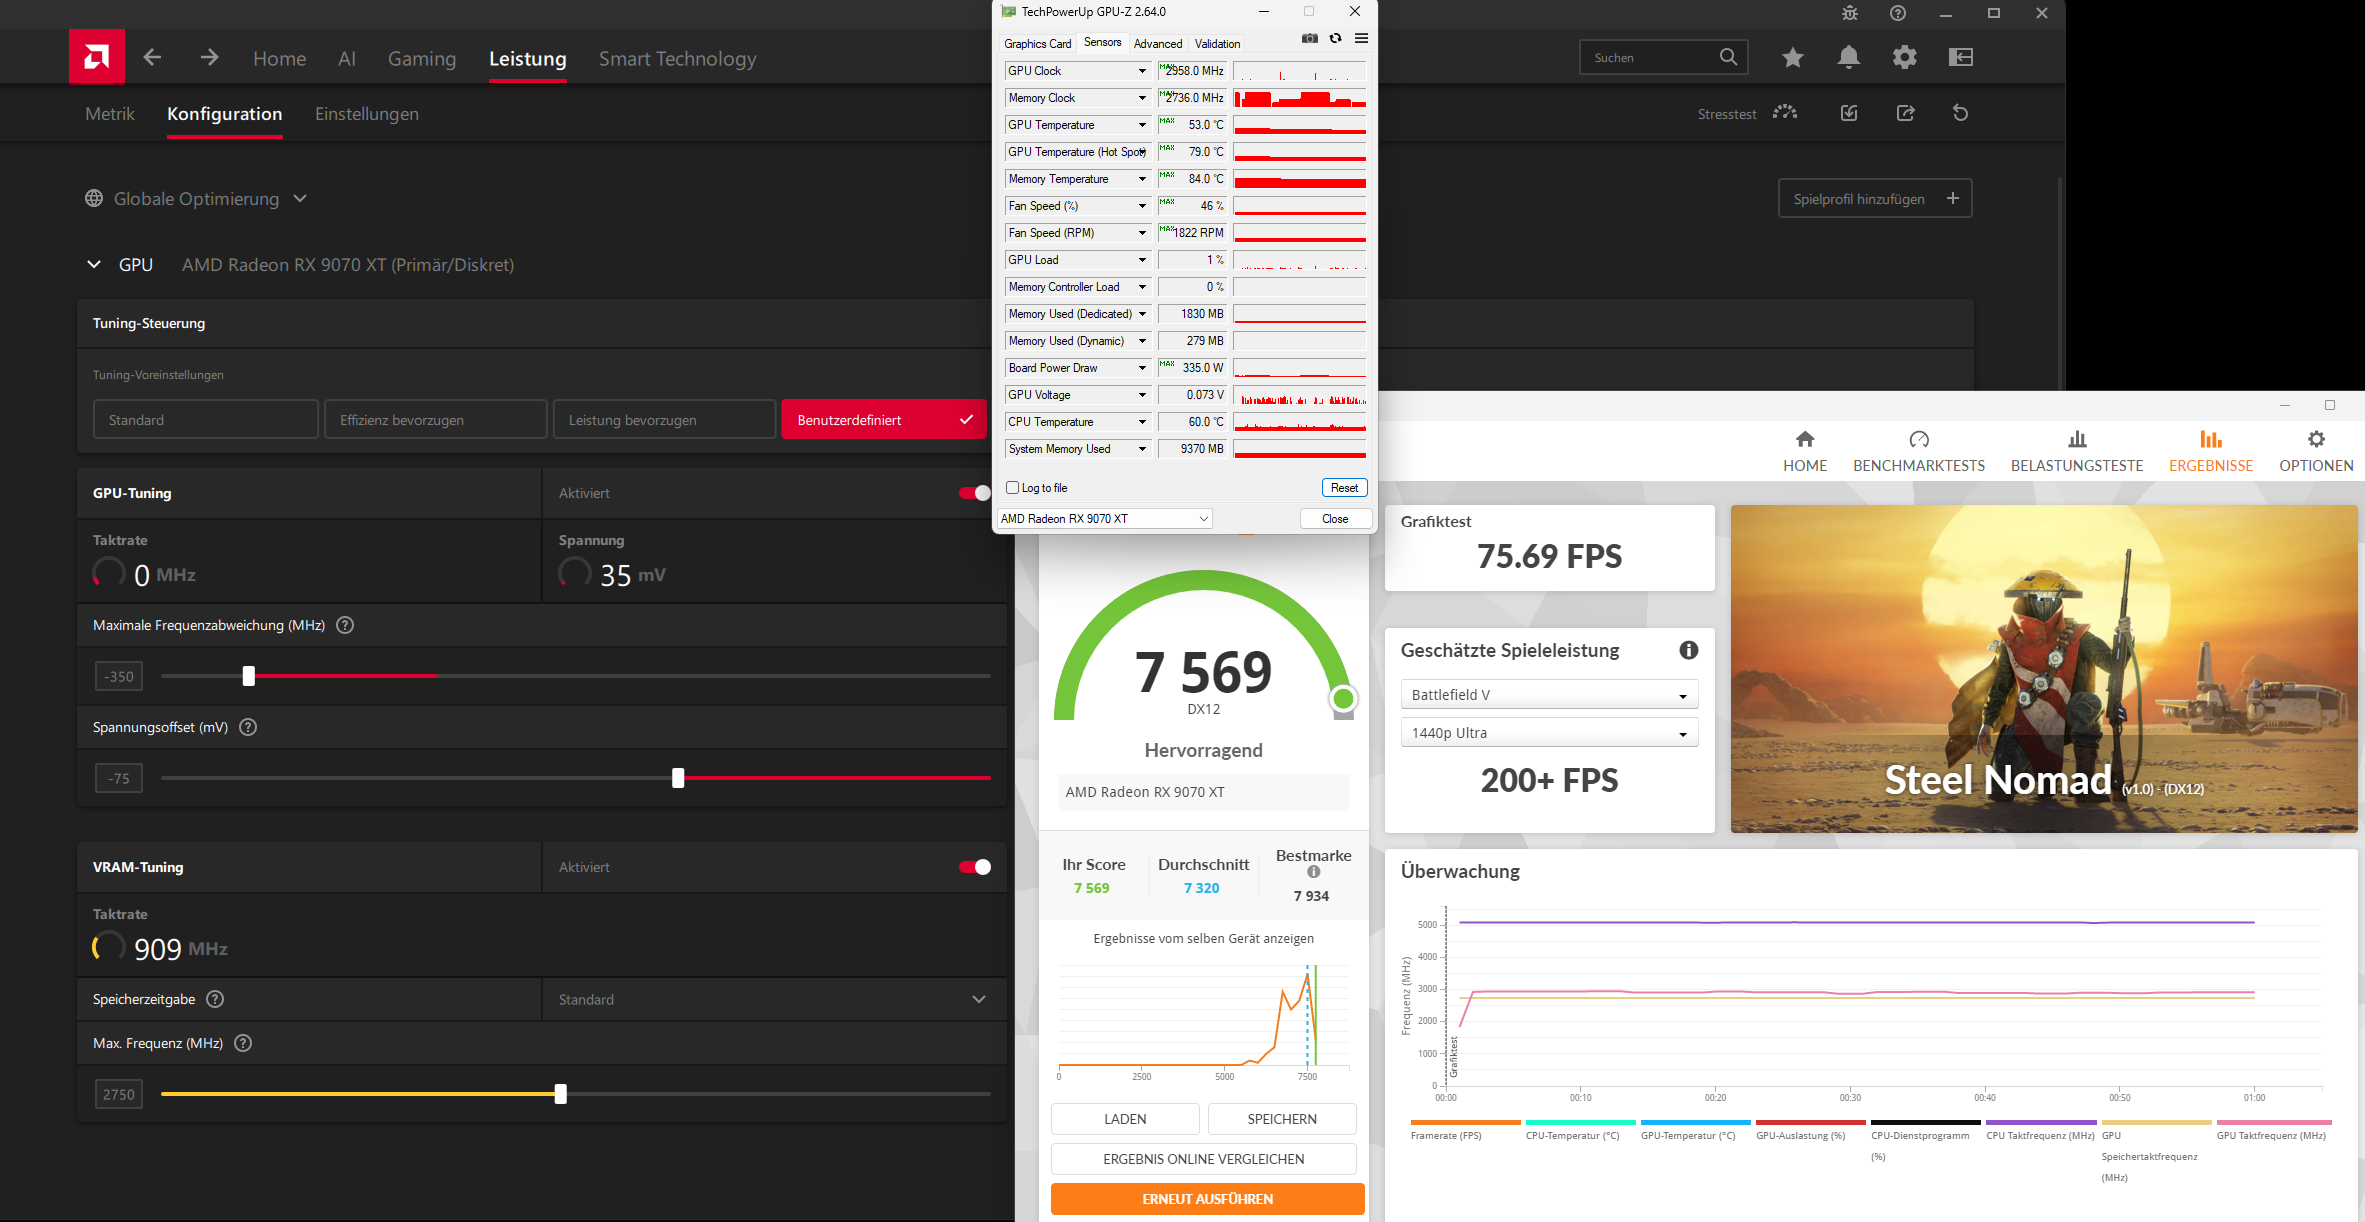Click the Spannungsoffset slider handle

678,778
